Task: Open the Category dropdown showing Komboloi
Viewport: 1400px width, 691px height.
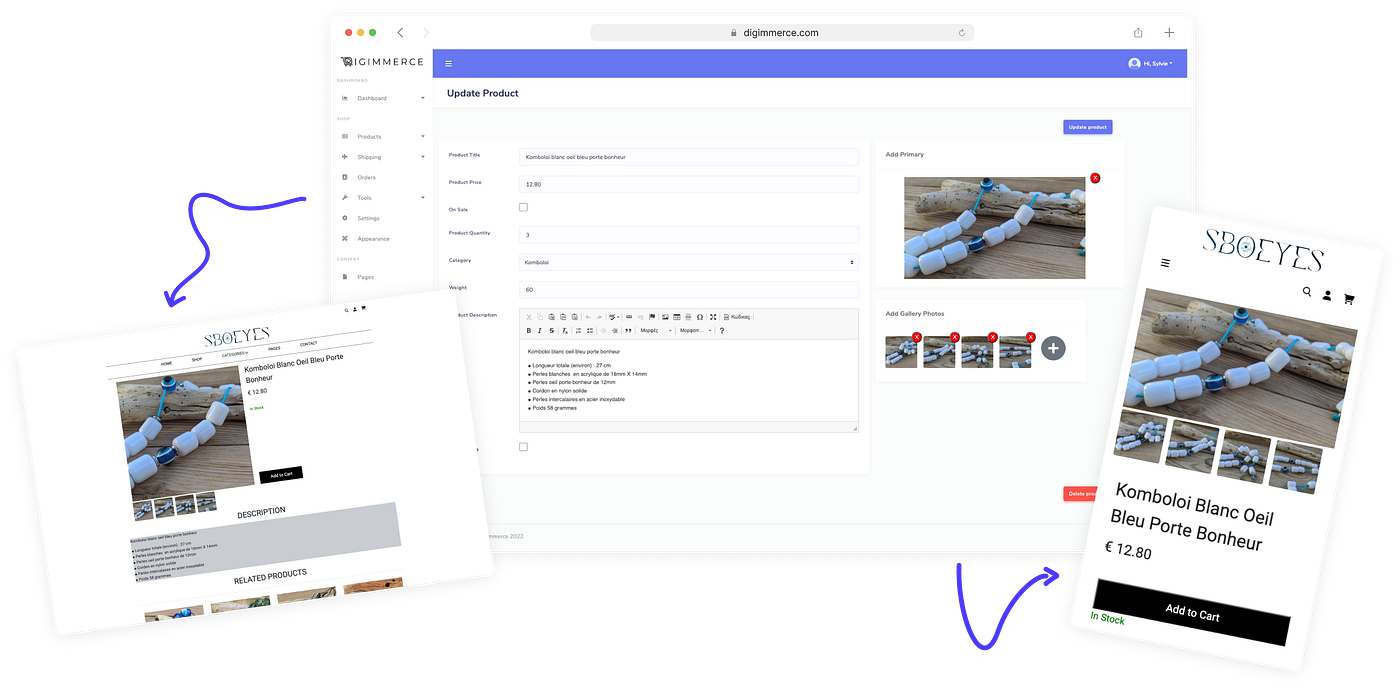Action: point(689,262)
